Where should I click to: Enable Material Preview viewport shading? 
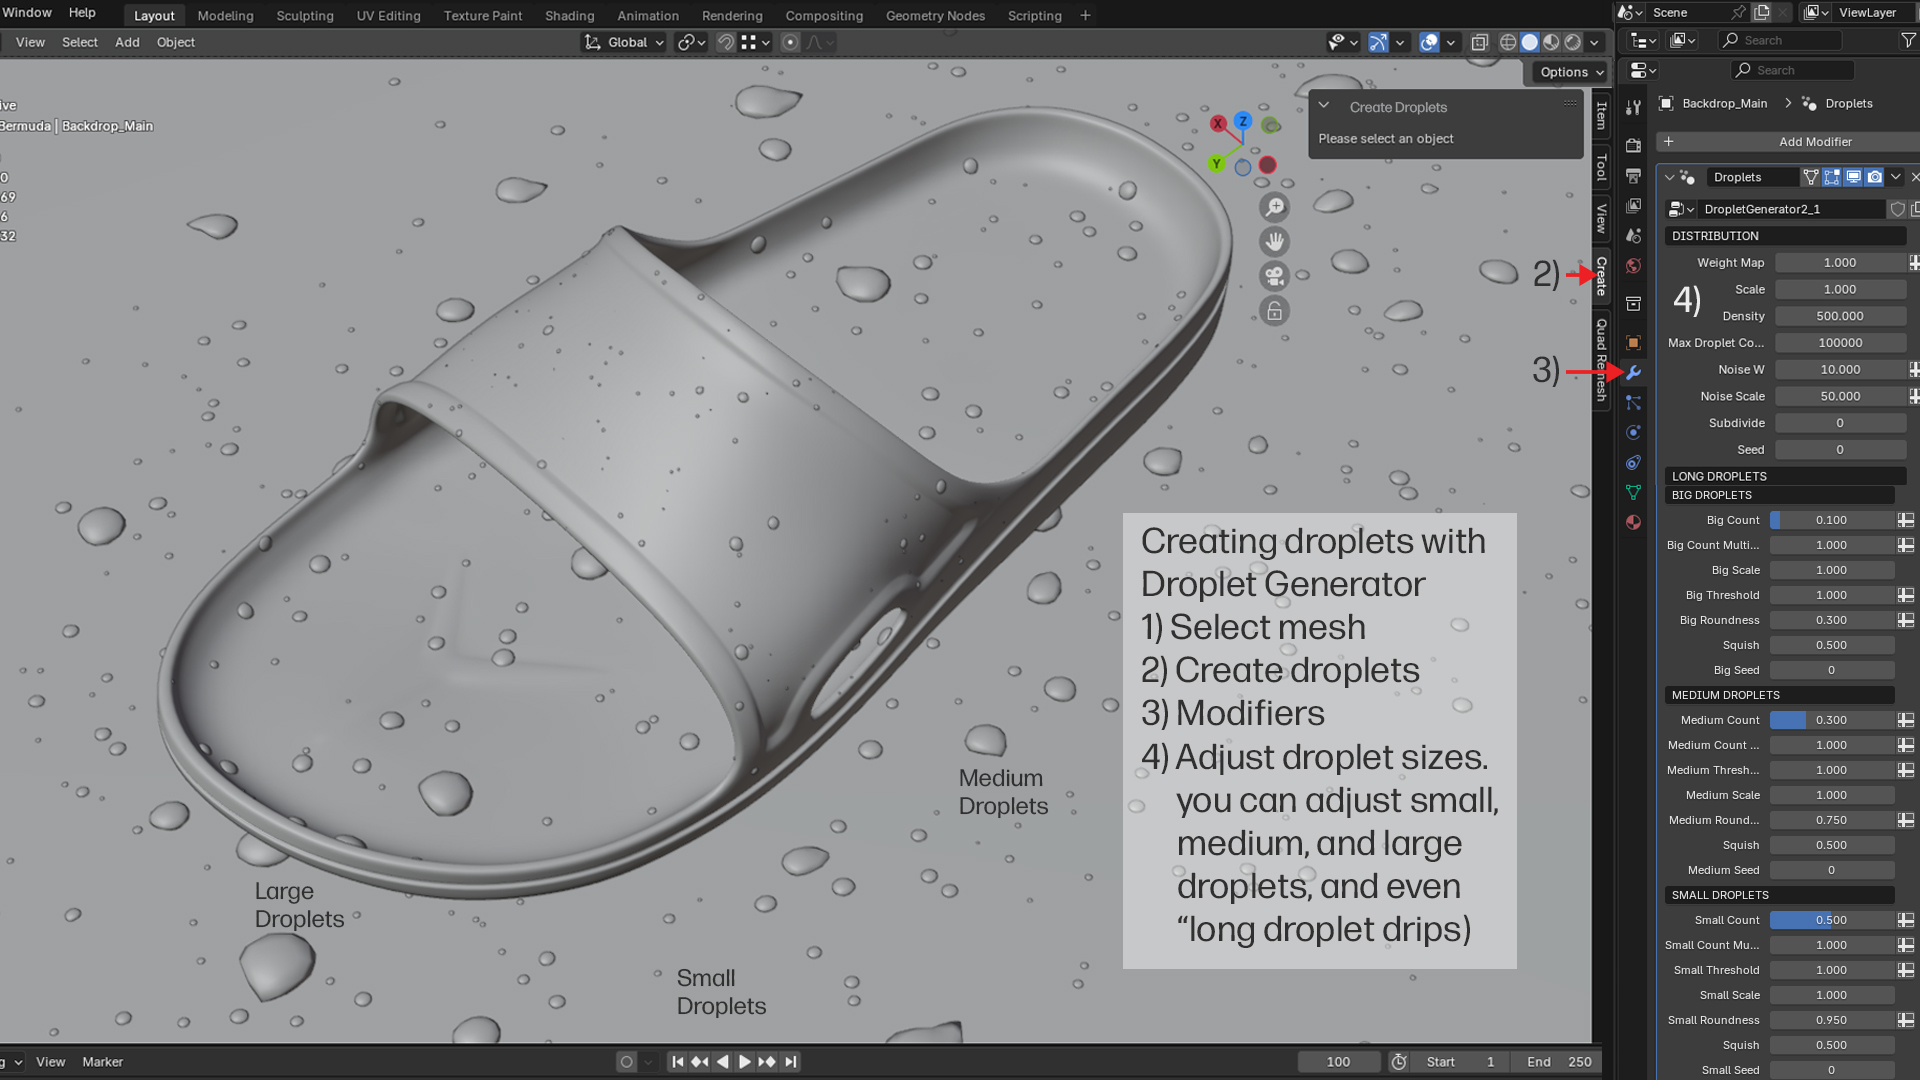coord(1551,42)
